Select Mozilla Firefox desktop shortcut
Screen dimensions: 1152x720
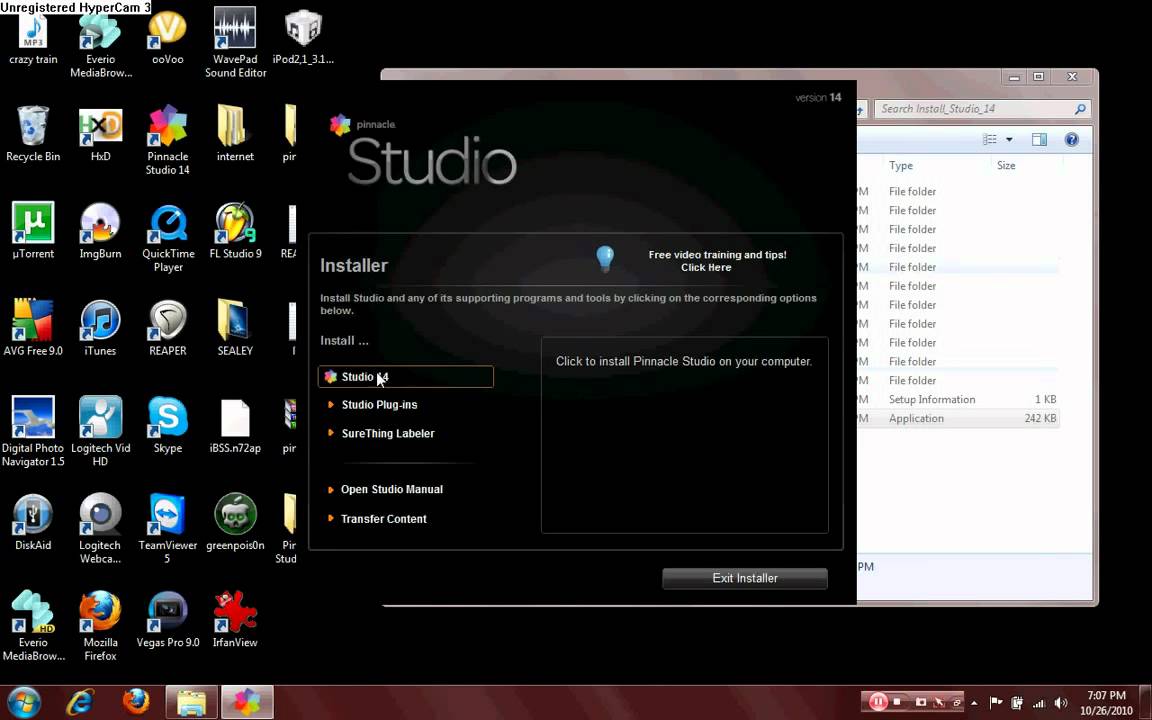101,625
